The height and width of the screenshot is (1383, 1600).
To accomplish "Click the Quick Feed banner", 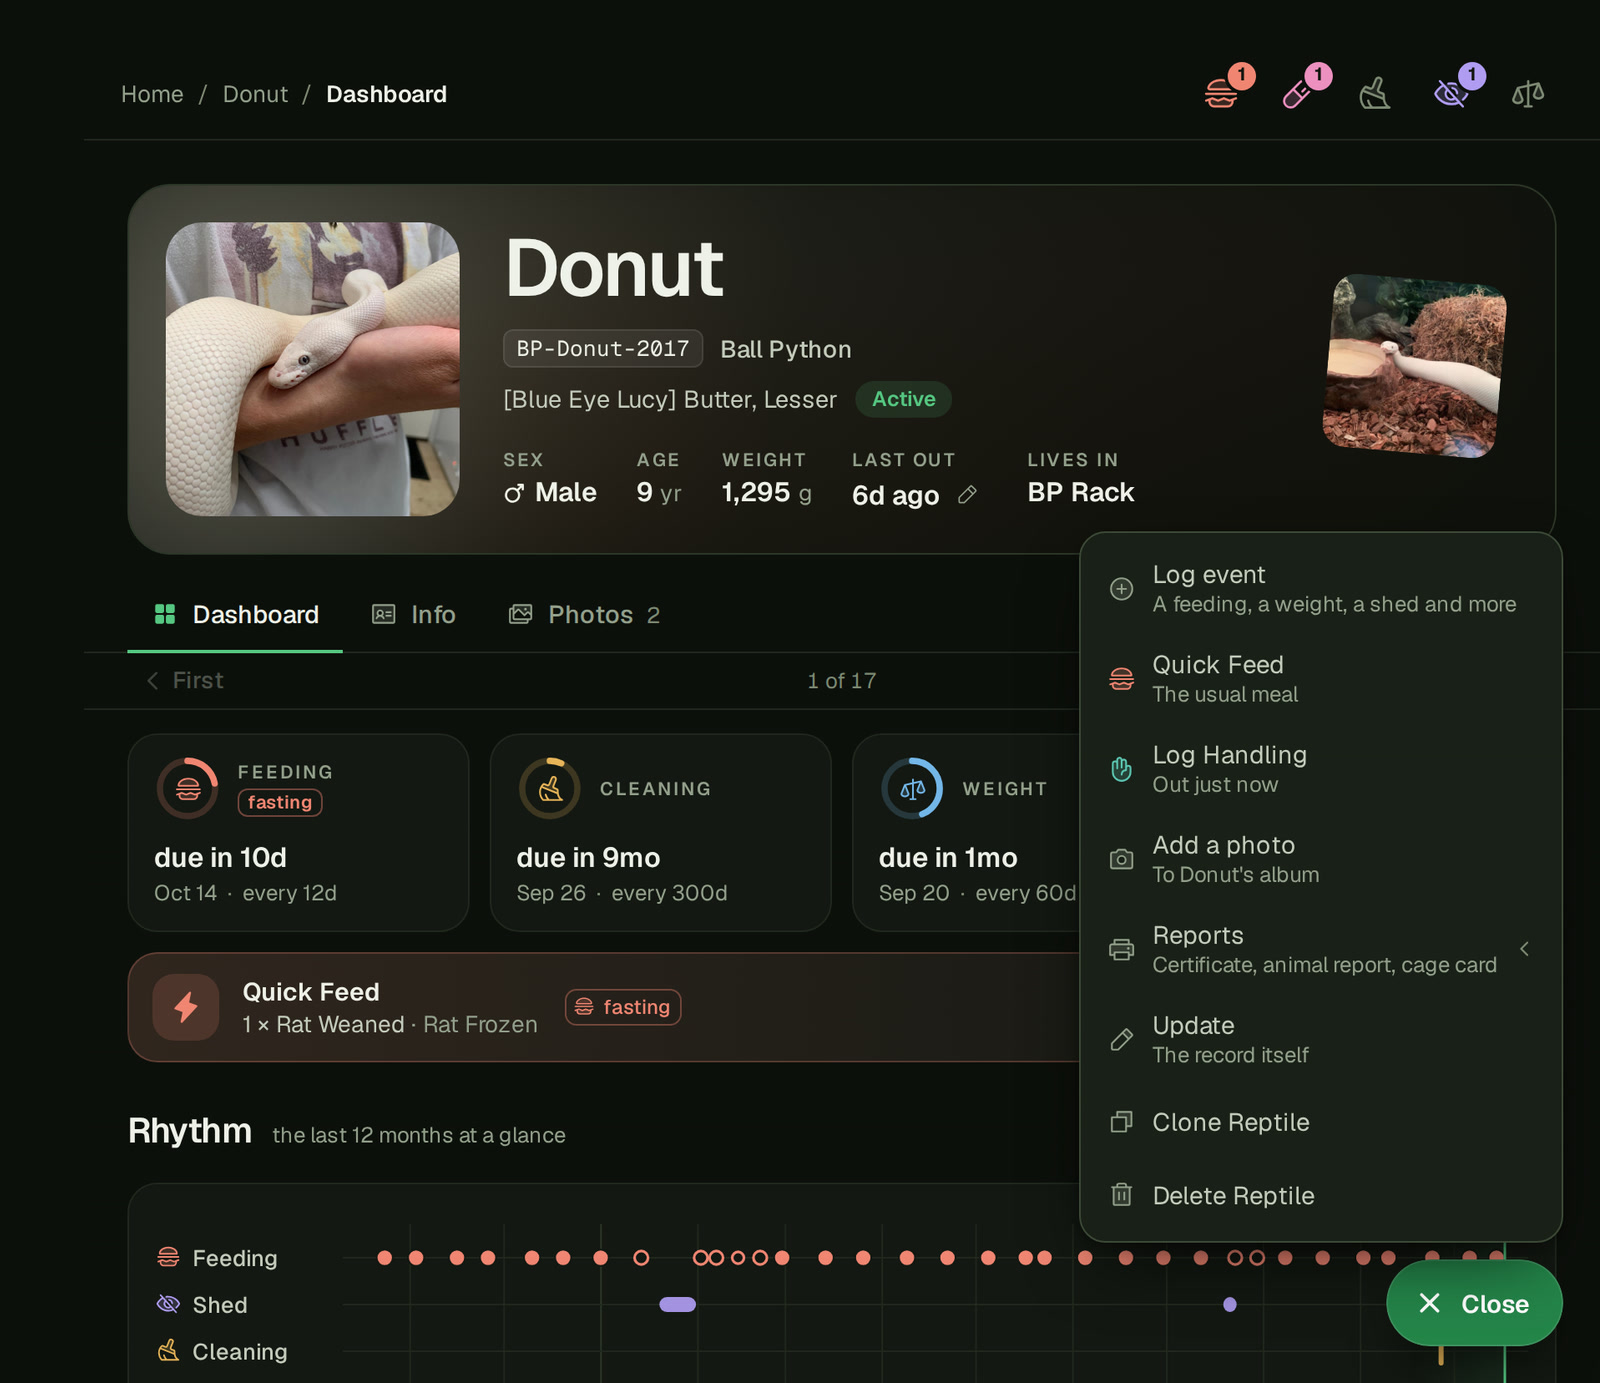I will click(604, 1007).
